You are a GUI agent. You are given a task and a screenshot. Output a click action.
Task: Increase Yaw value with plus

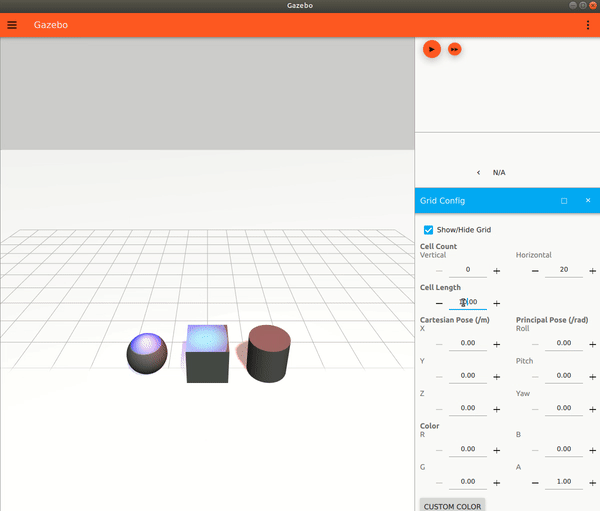tap(593, 409)
